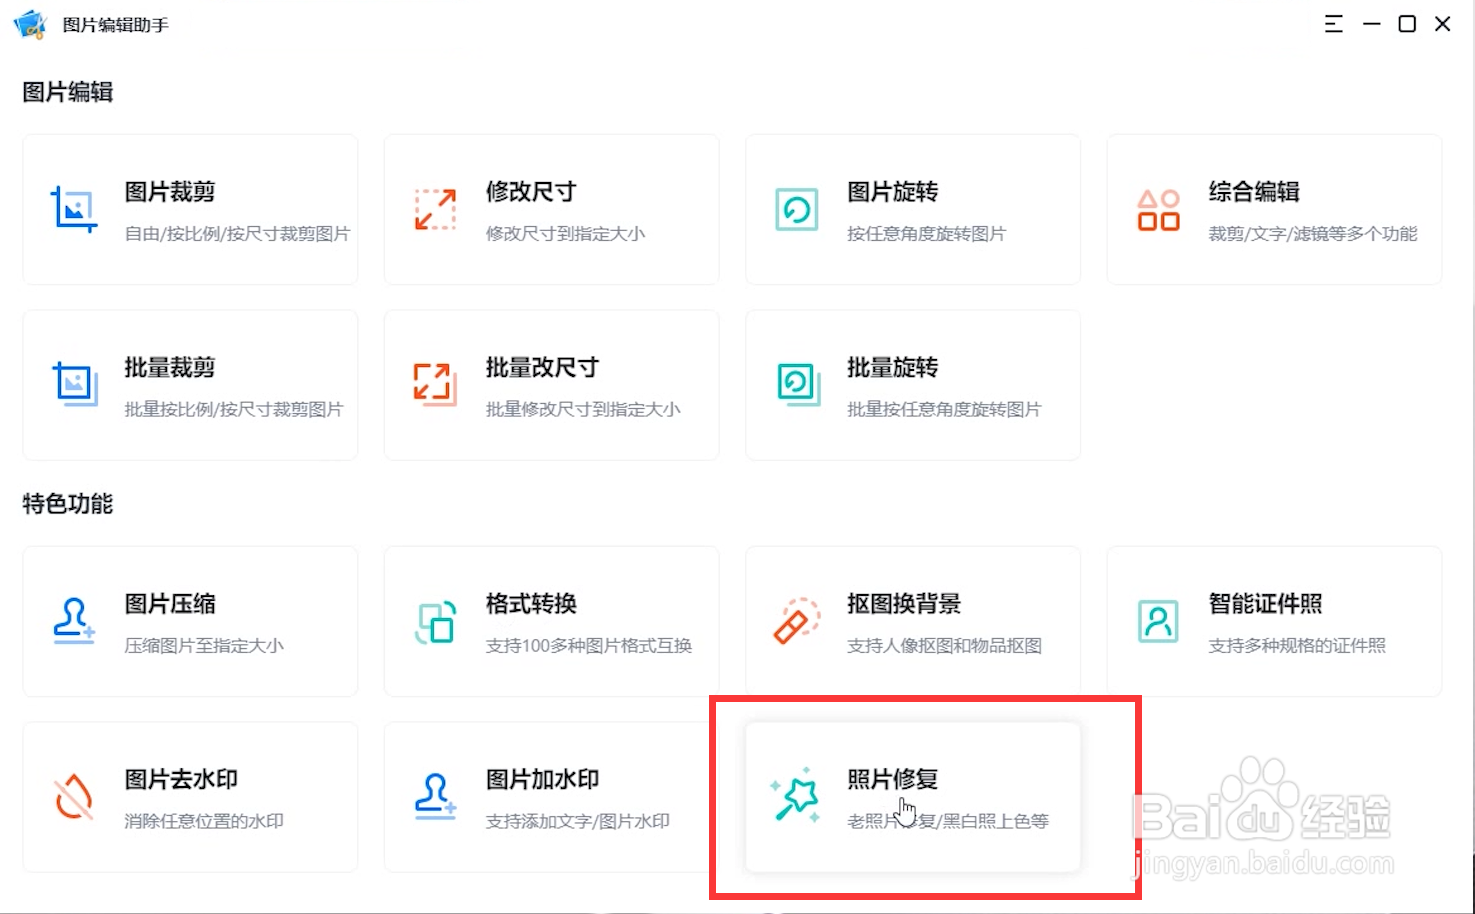Select the 图片压缩 compression stamp icon
The image size is (1475, 914).
click(74, 621)
